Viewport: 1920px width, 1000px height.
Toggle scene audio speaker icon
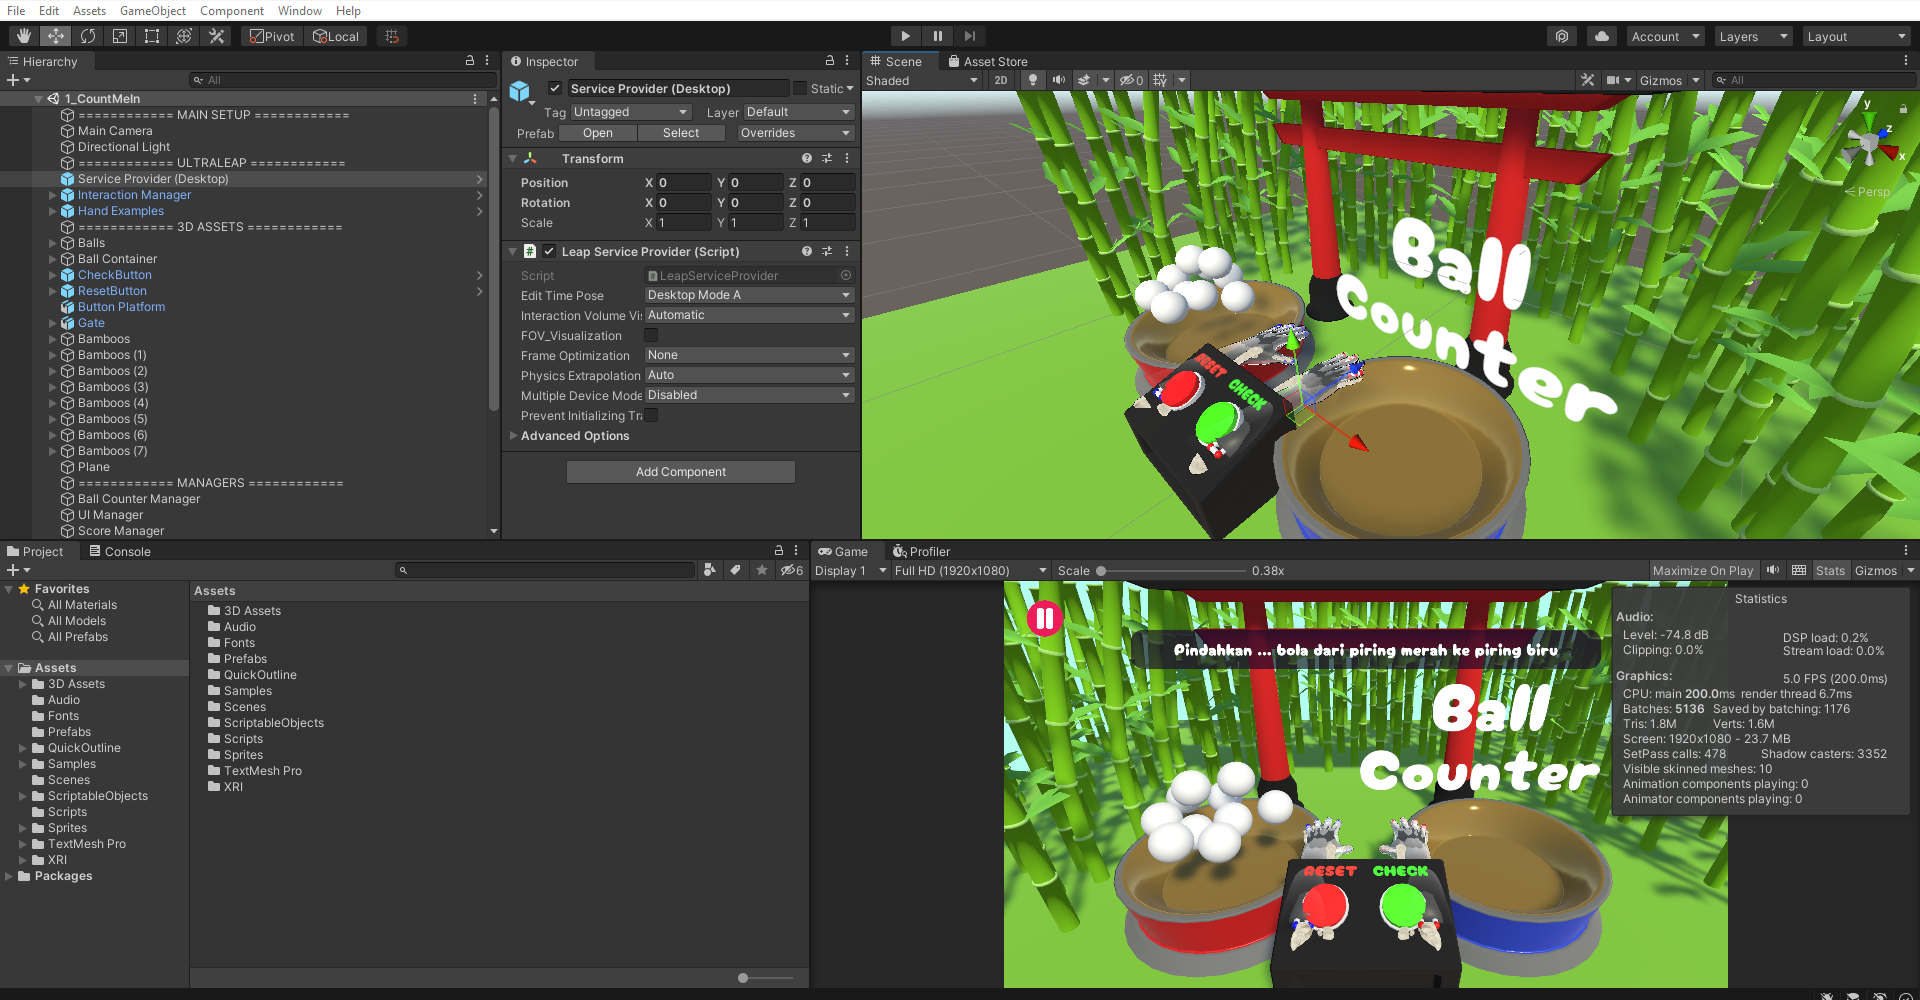coord(1058,80)
